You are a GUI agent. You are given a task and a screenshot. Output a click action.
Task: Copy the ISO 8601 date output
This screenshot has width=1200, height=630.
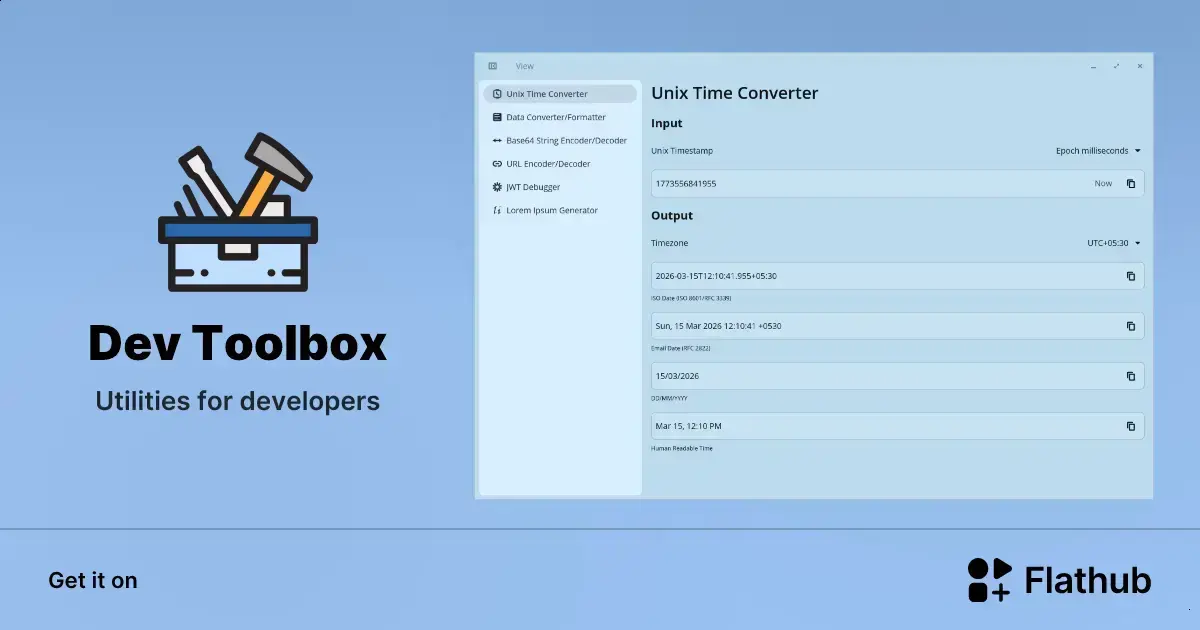[1131, 276]
